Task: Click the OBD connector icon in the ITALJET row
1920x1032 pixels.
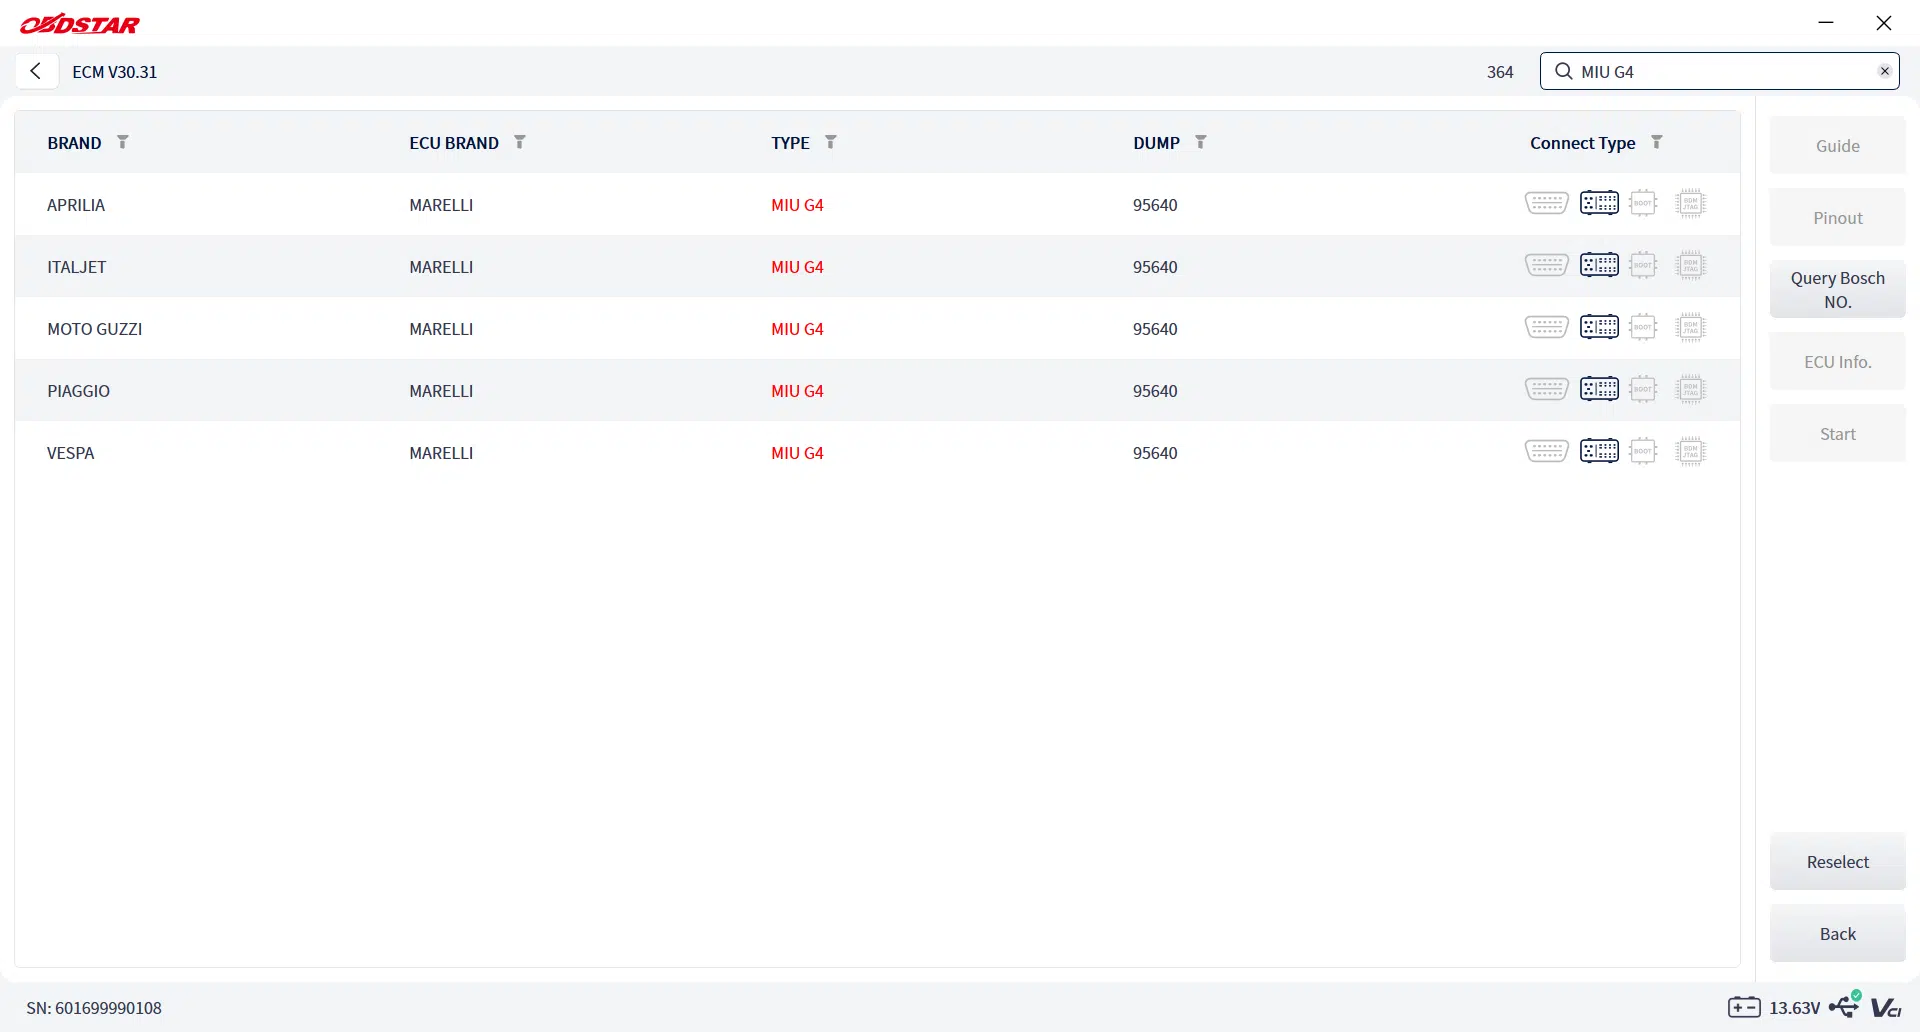Action: tap(1546, 265)
